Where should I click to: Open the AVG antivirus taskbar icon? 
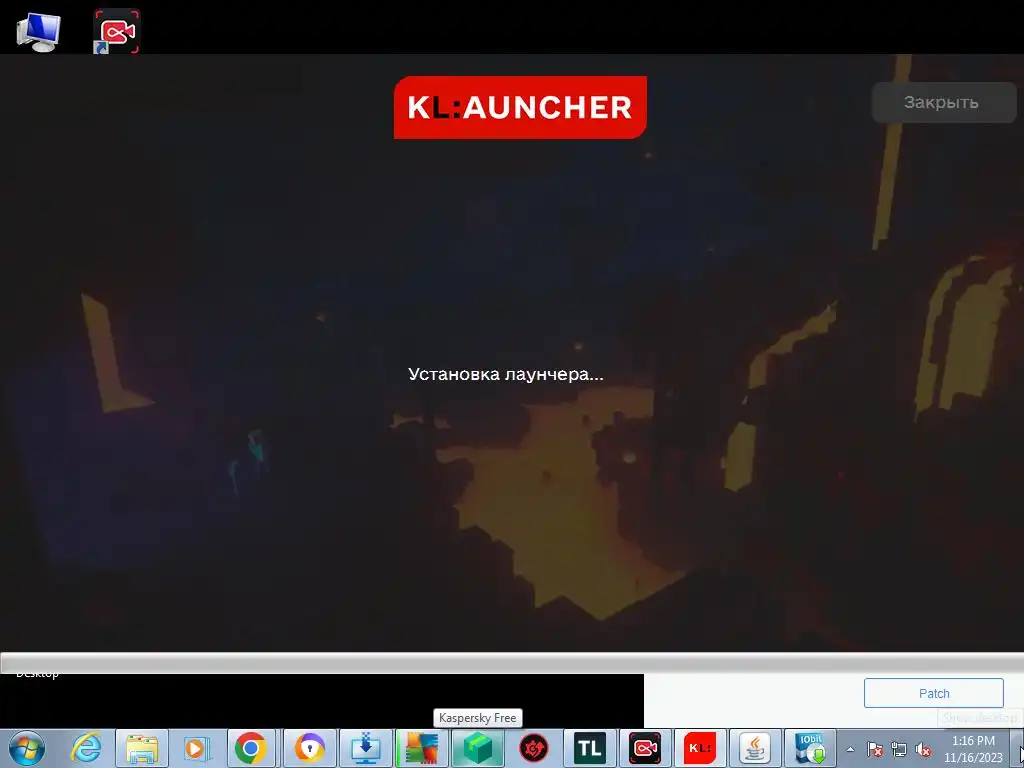pos(422,748)
